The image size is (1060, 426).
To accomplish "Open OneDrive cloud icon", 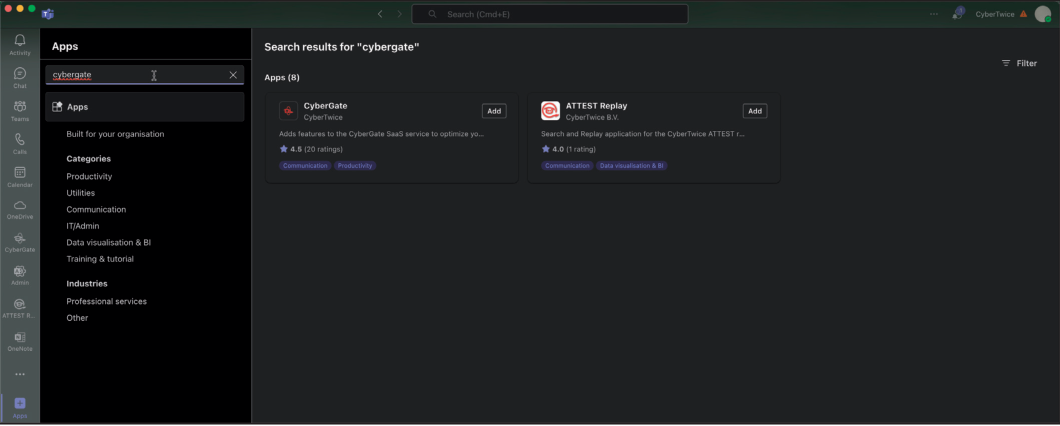I will coord(20,210).
